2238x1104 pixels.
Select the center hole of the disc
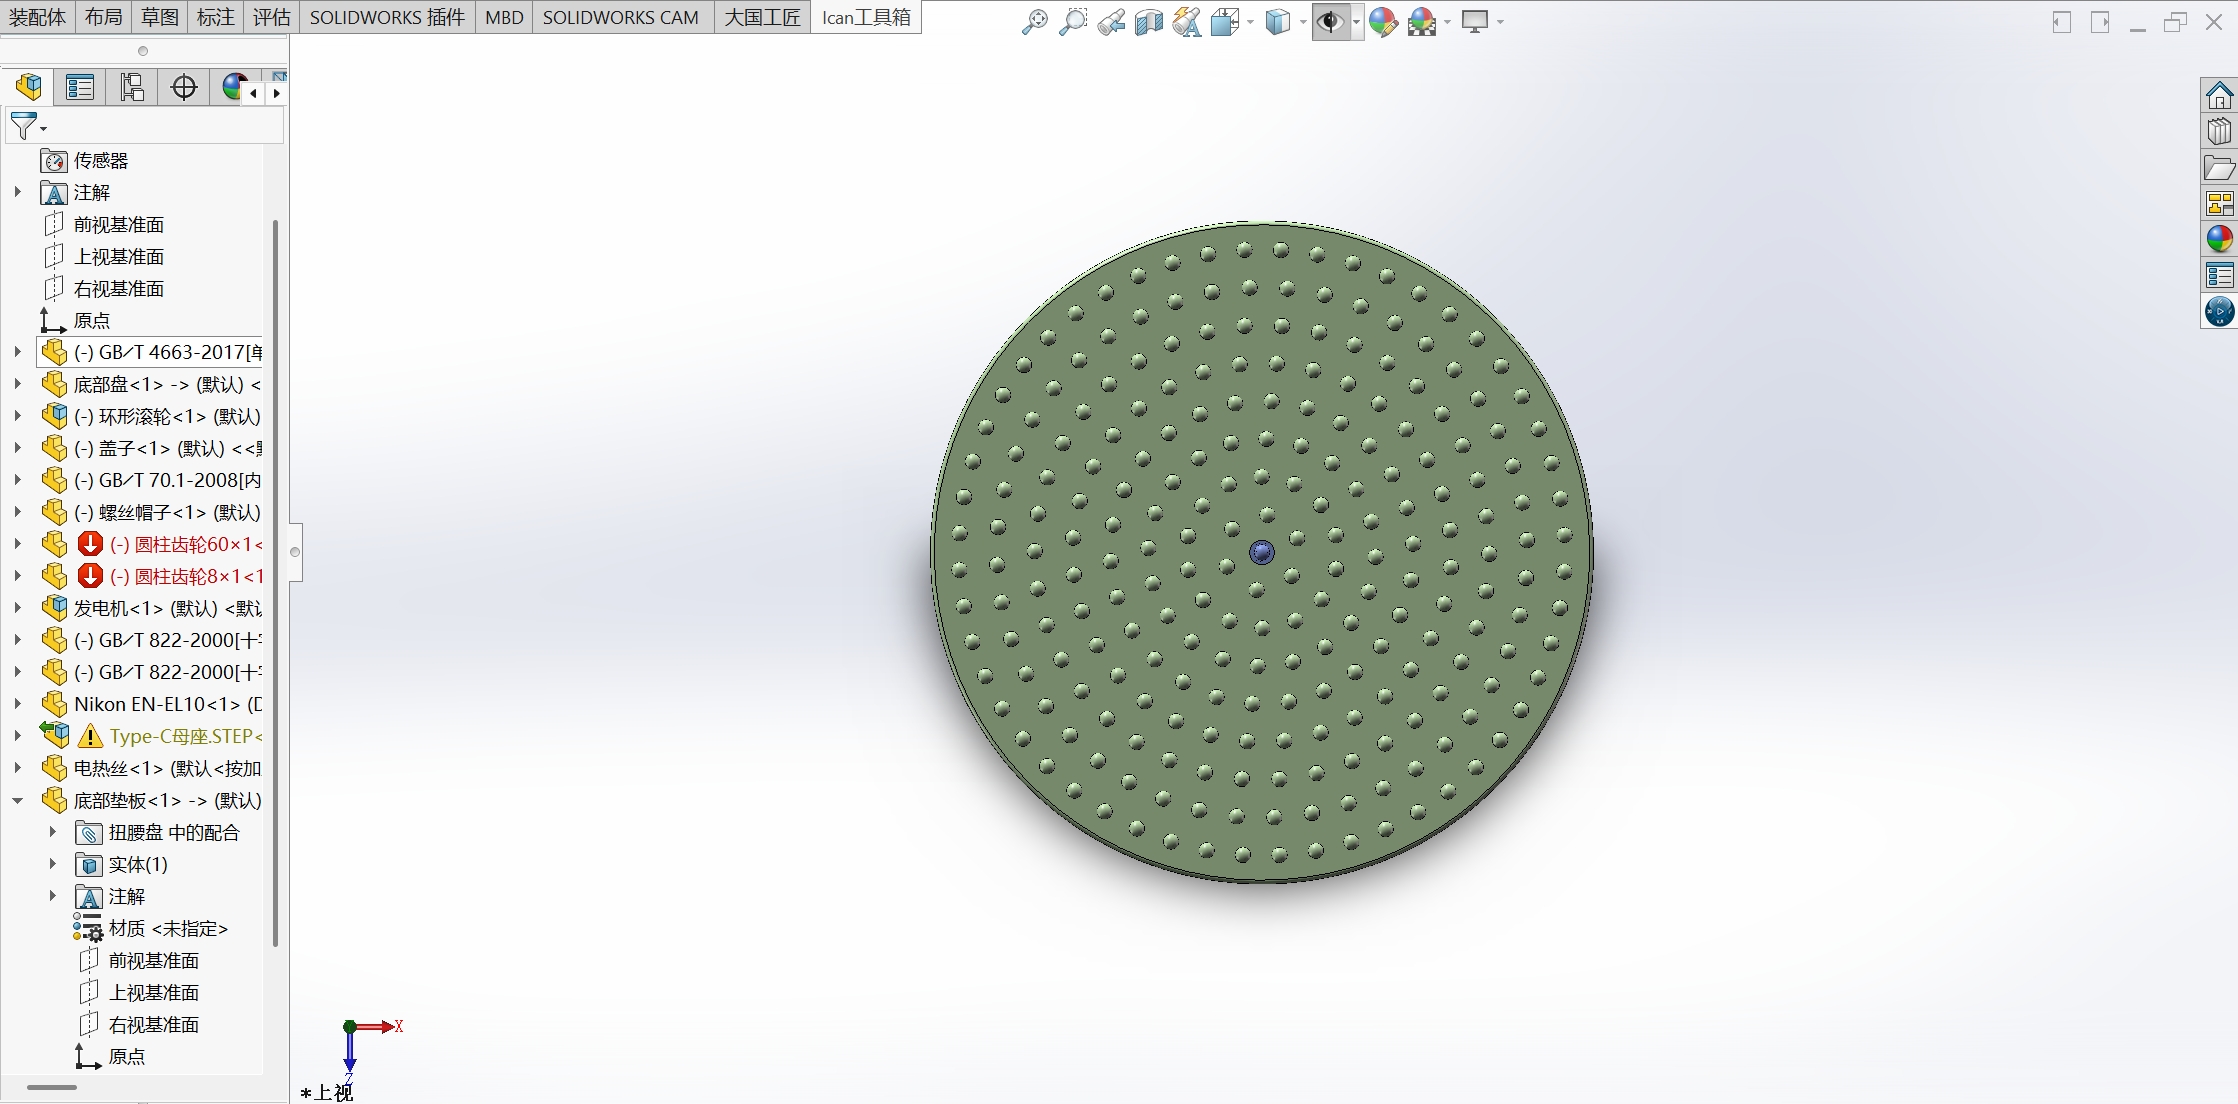[1262, 552]
